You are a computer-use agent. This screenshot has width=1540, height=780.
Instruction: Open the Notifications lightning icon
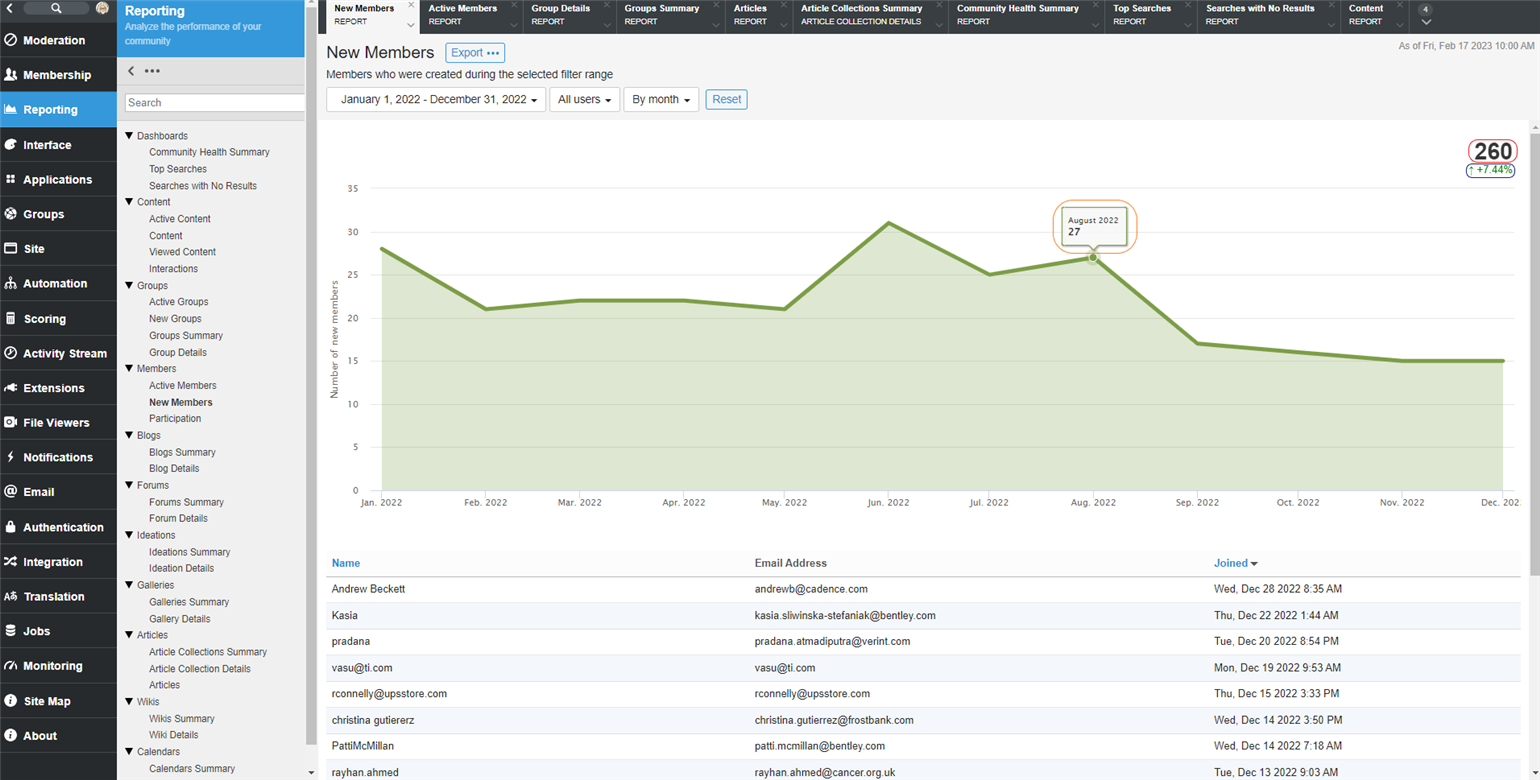point(11,457)
